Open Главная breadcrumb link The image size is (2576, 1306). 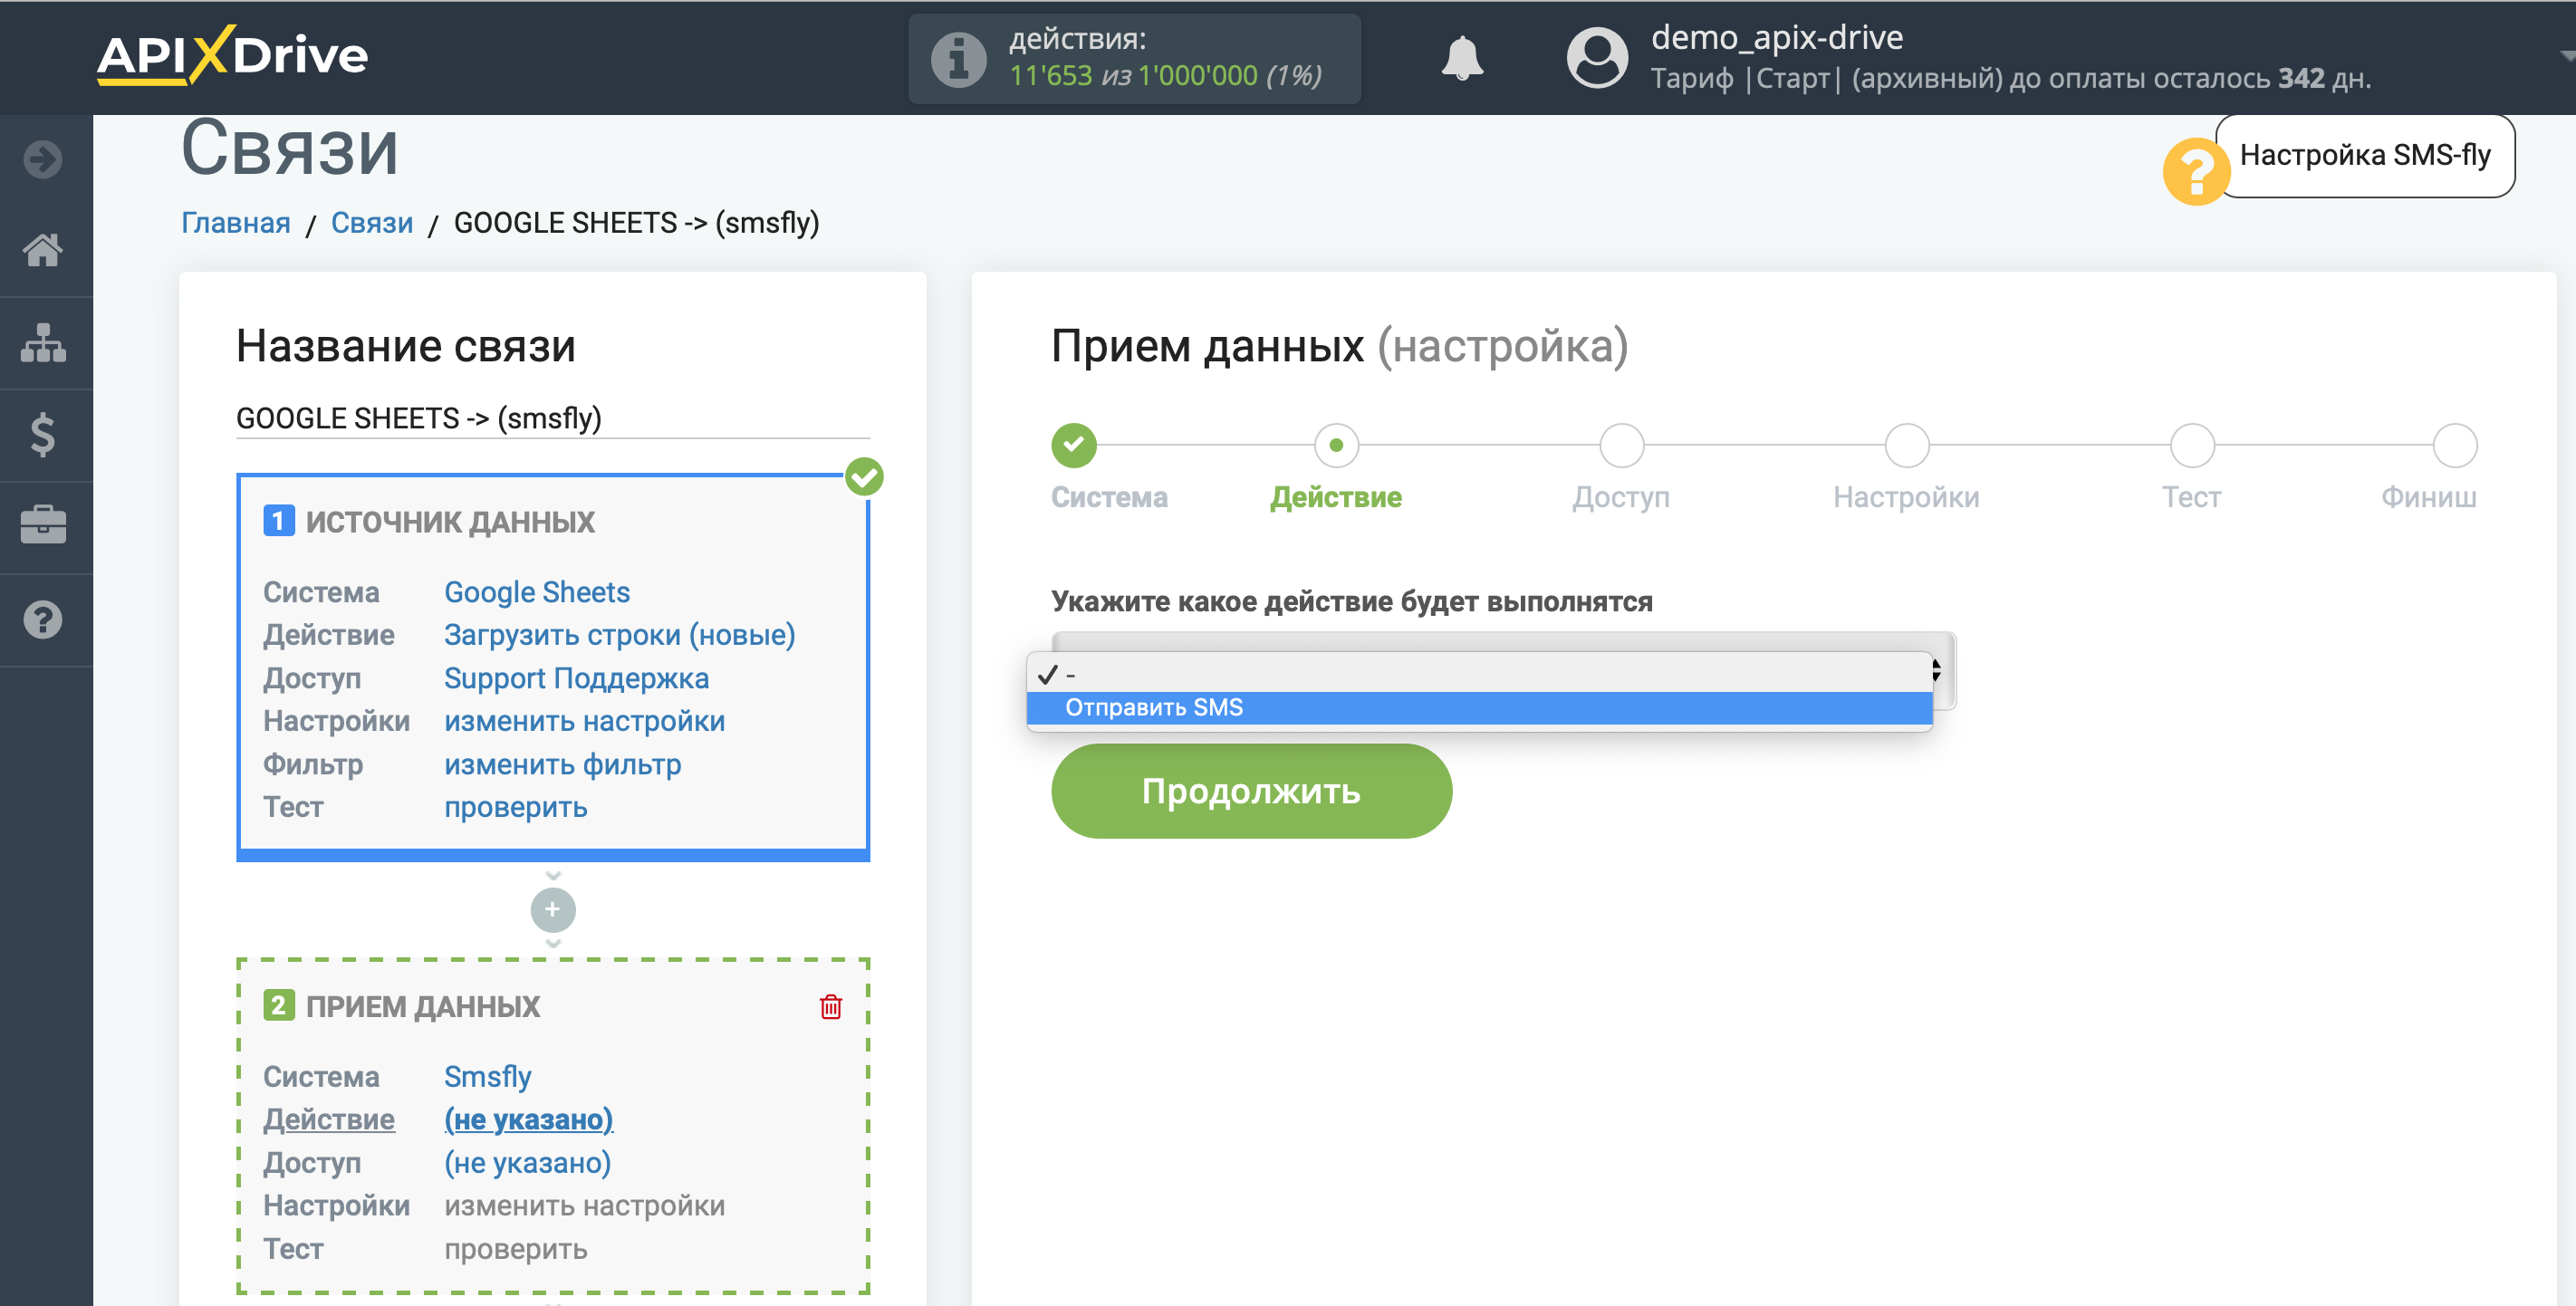tap(236, 222)
